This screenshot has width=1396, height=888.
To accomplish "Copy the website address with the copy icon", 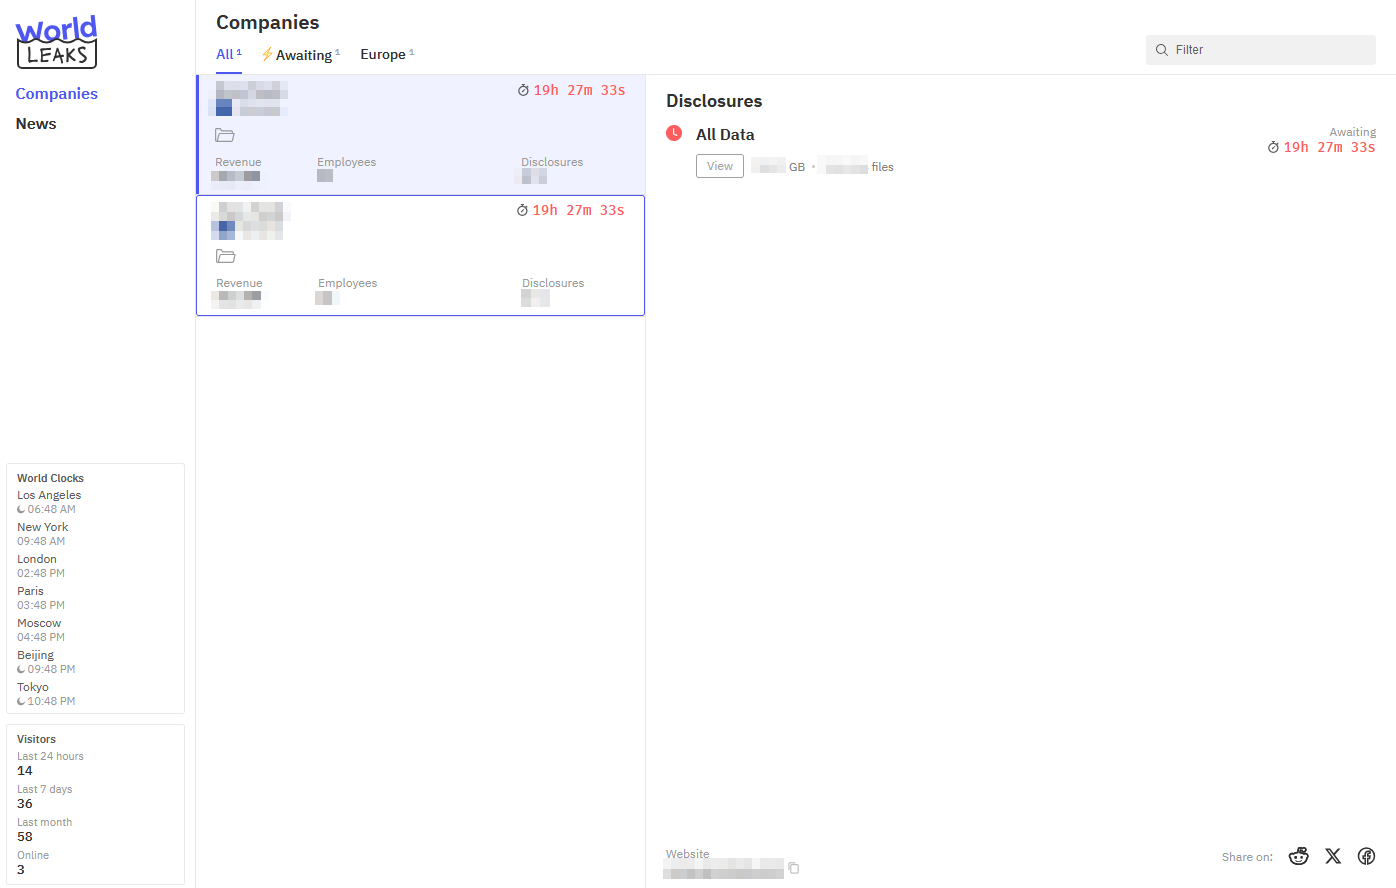I will [794, 868].
